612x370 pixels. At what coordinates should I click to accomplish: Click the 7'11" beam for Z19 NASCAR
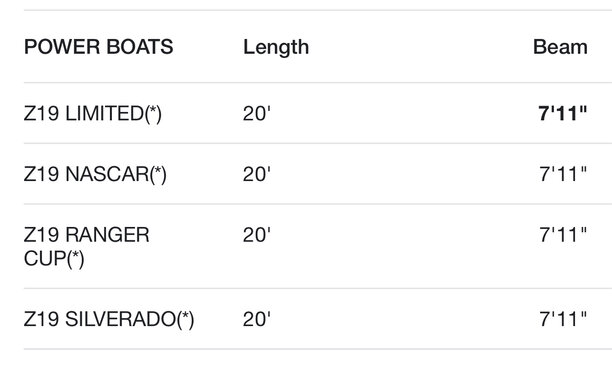pos(563,174)
